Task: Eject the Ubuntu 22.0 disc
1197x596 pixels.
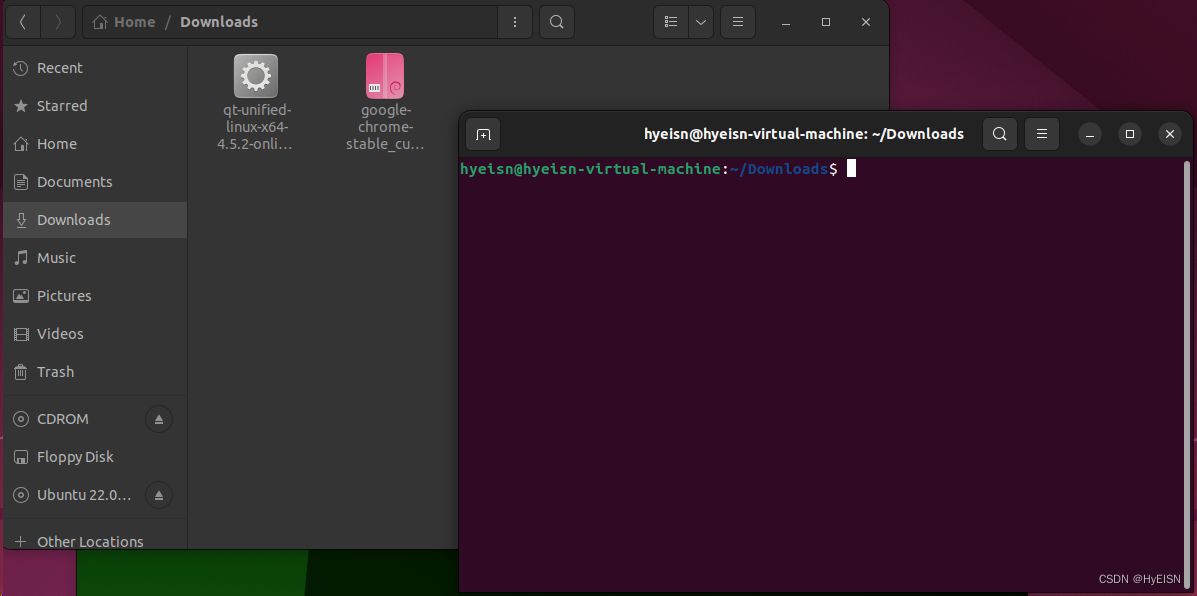Action: (x=158, y=494)
